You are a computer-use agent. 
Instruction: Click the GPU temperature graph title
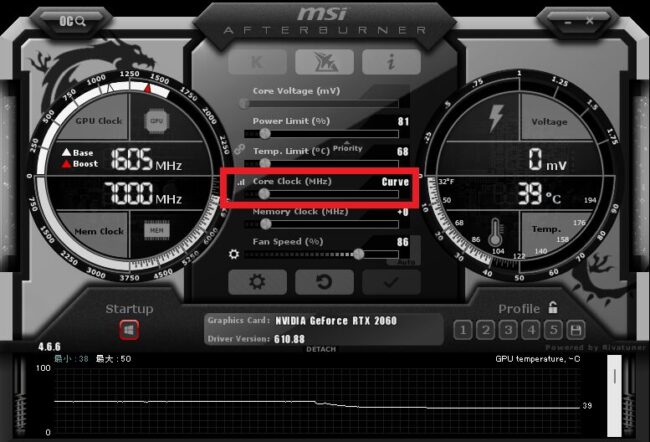point(538,359)
